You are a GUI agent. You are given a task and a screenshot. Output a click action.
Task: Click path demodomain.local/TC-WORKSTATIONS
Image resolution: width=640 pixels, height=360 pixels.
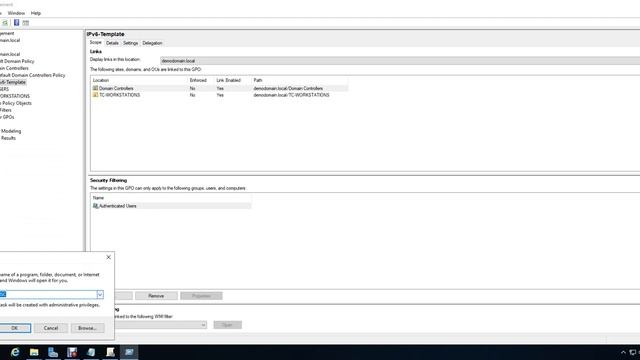[291, 95]
